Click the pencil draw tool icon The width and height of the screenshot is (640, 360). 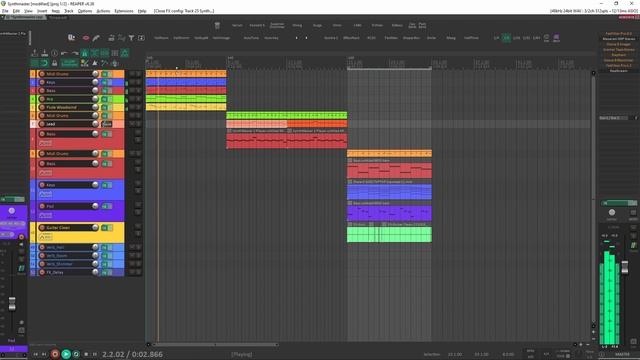pyautogui.click(x=96, y=38)
